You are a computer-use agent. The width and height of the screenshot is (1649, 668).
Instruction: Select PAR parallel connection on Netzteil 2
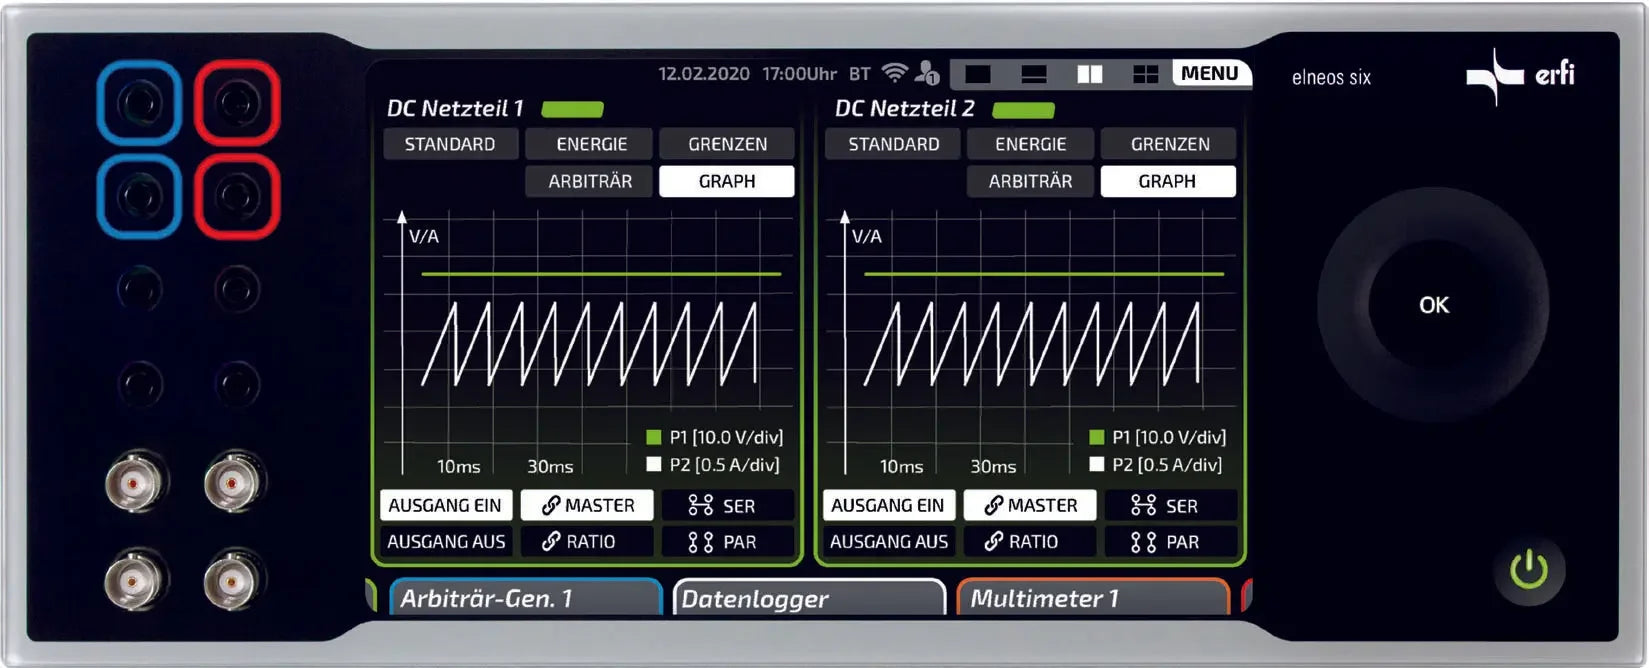tap(1170, 541)
